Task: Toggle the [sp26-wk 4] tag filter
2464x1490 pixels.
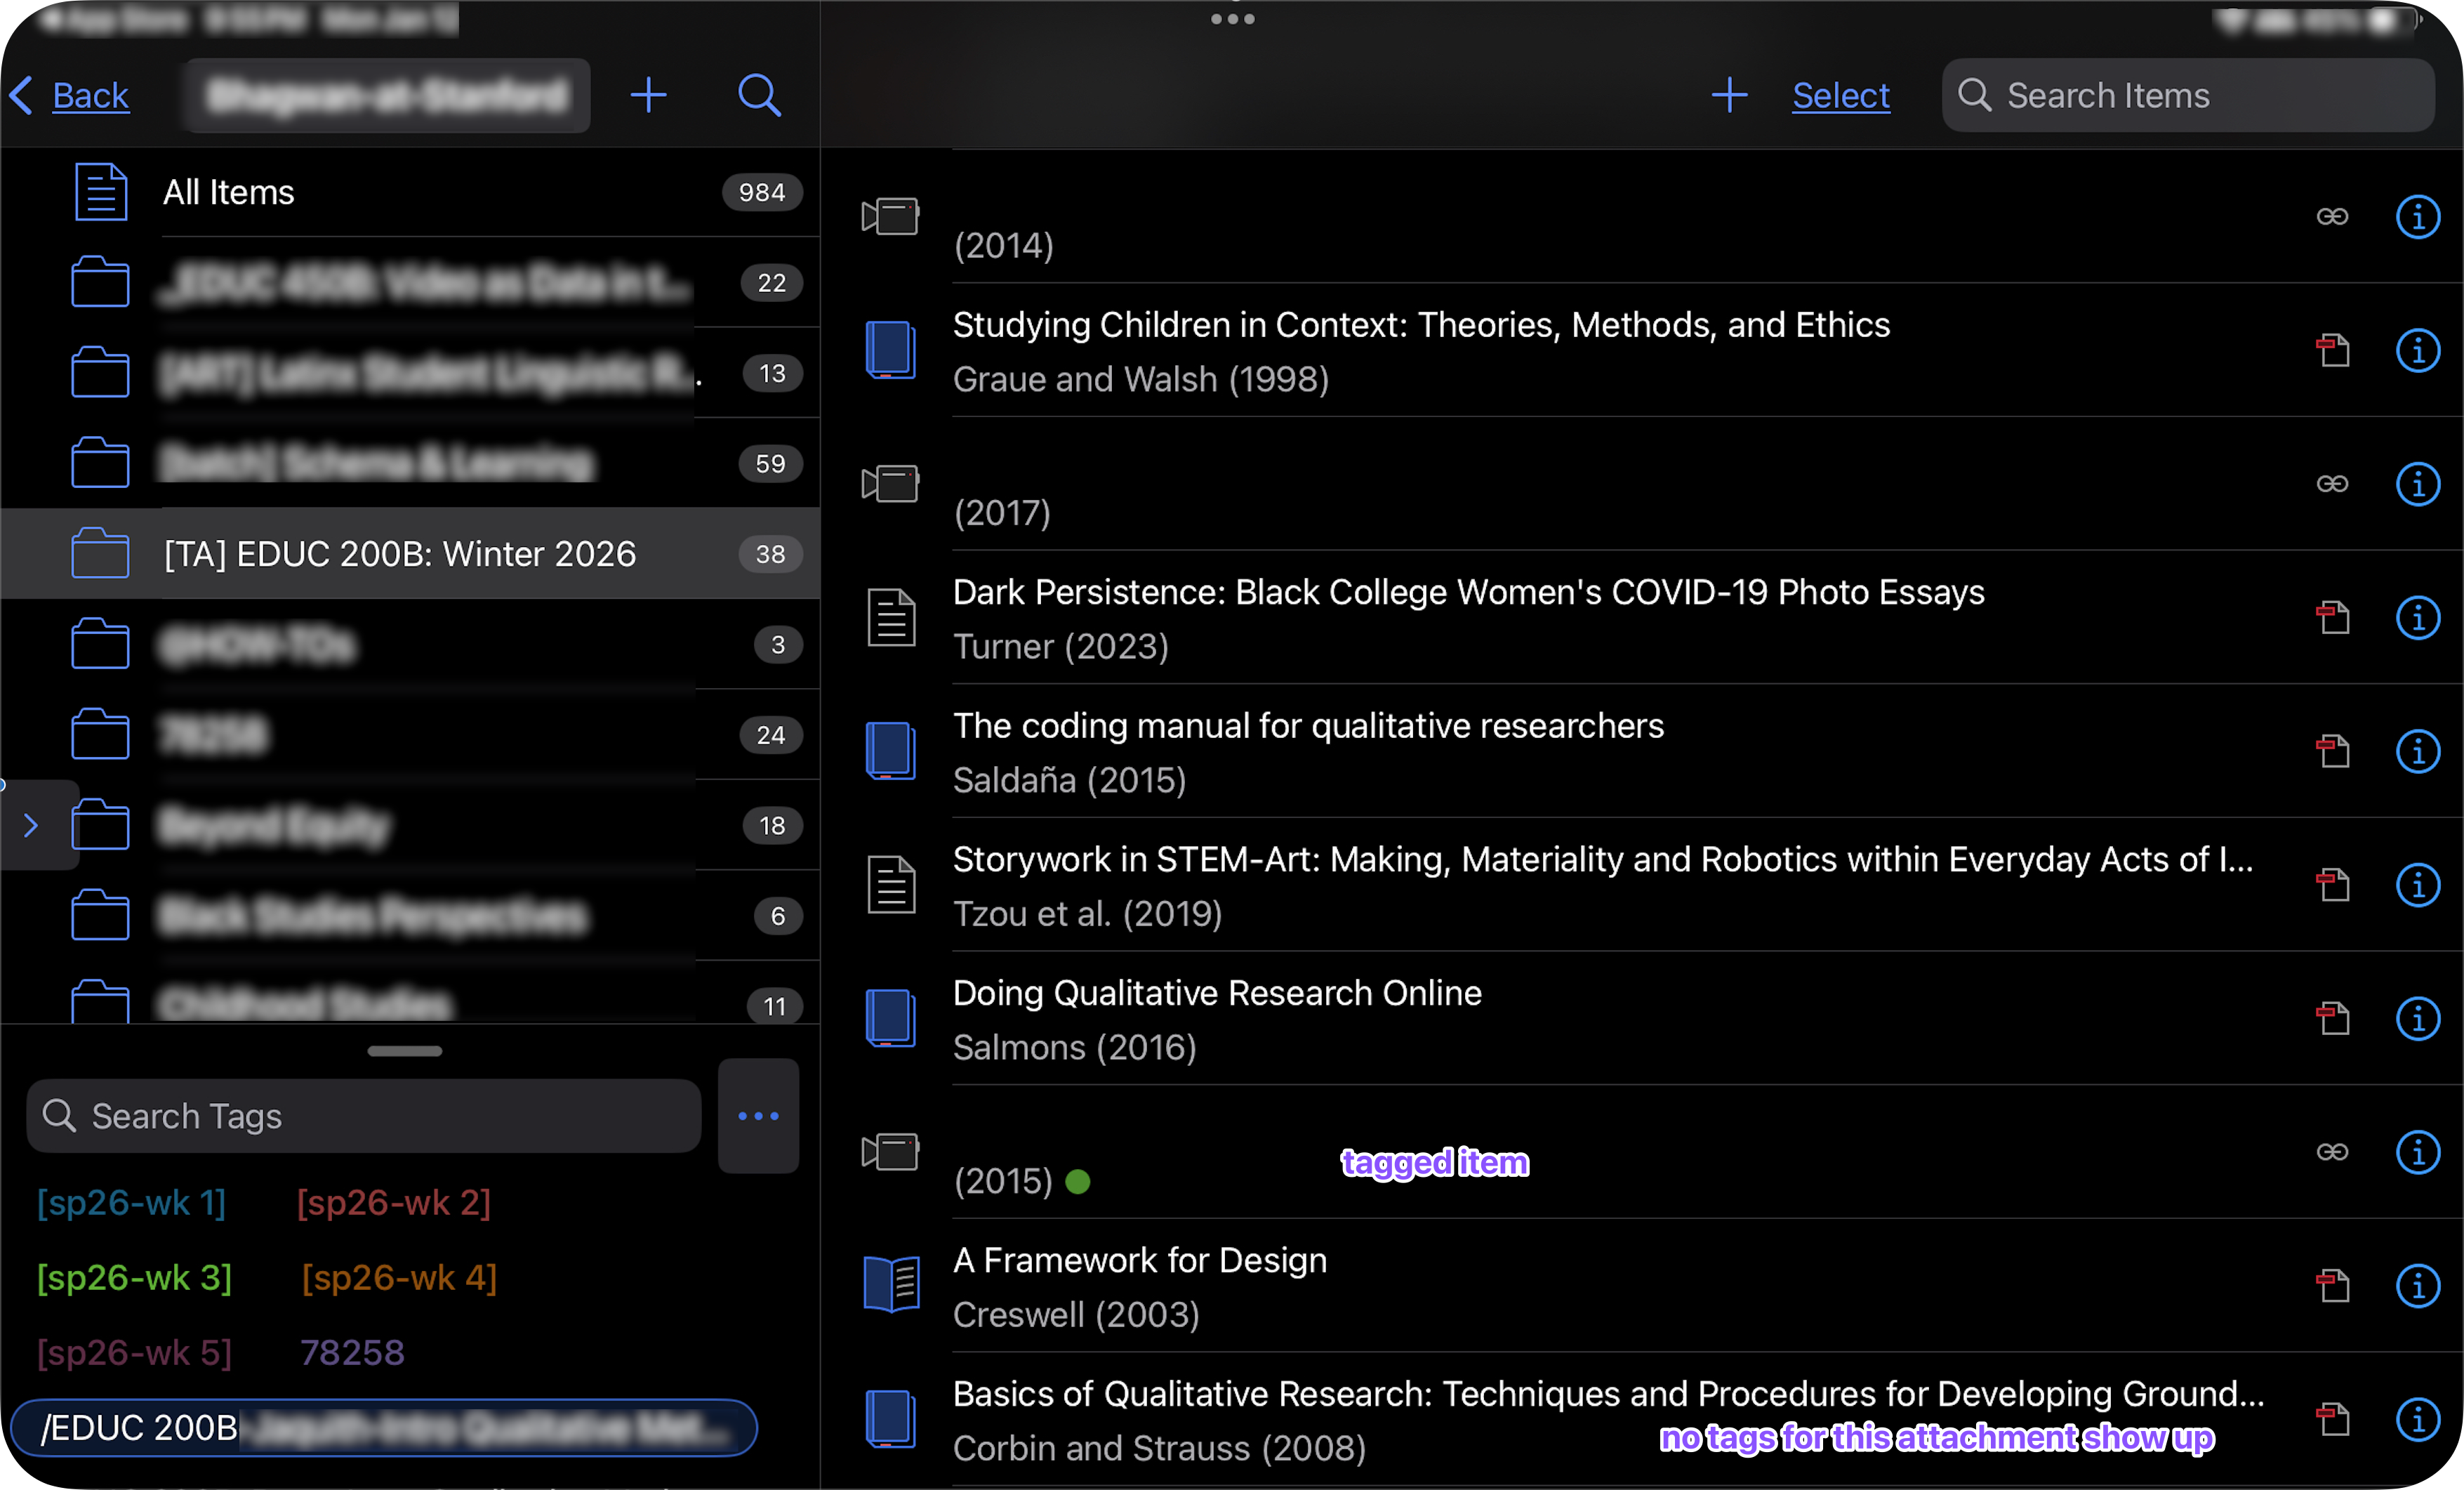Action: (399, 1277)
